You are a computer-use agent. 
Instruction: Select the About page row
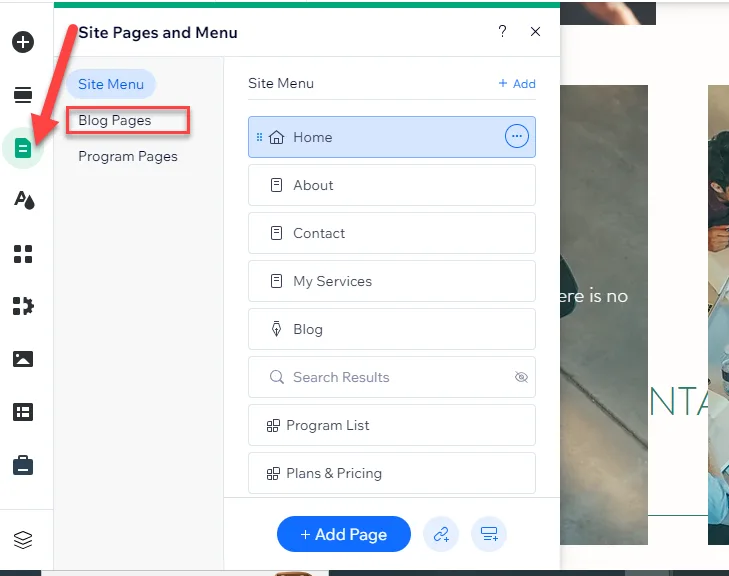pyautogui.click(x=391, y=185)
